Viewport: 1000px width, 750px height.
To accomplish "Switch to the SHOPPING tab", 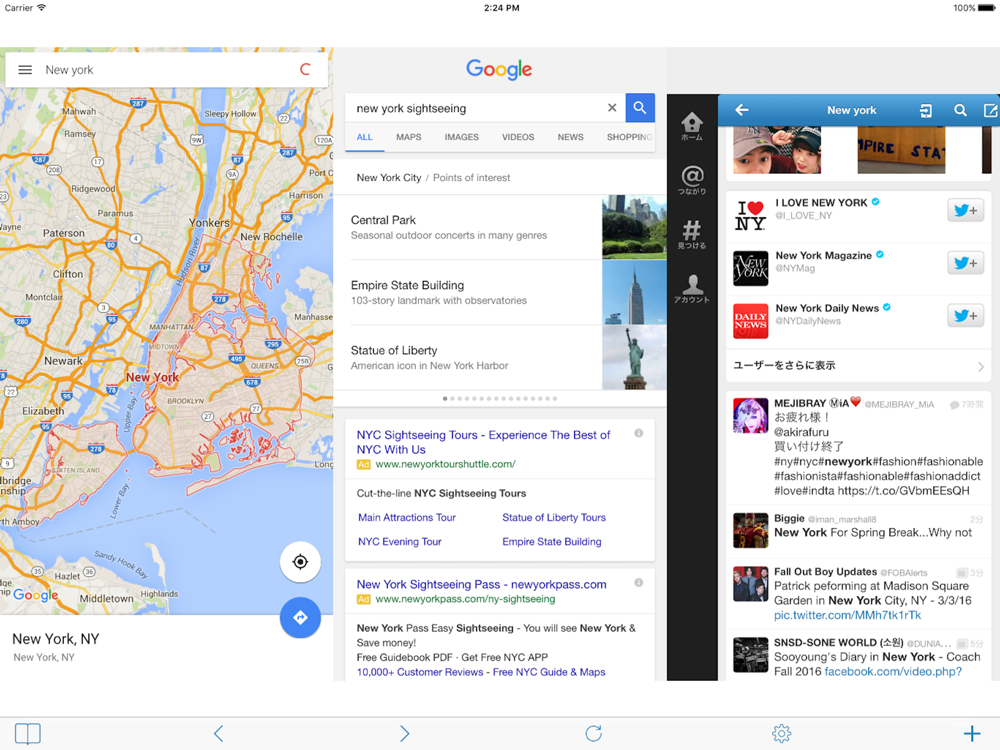I will pyautogui.click(x=629, y=137).
